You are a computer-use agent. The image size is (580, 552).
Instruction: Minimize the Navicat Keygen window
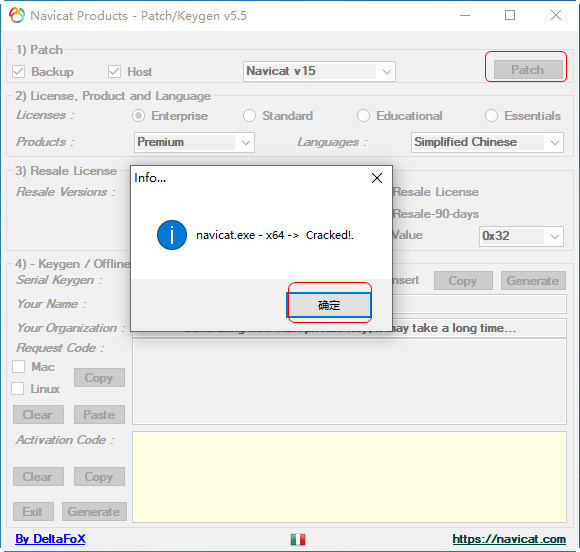pyautogui.click(x=465, y=16)
